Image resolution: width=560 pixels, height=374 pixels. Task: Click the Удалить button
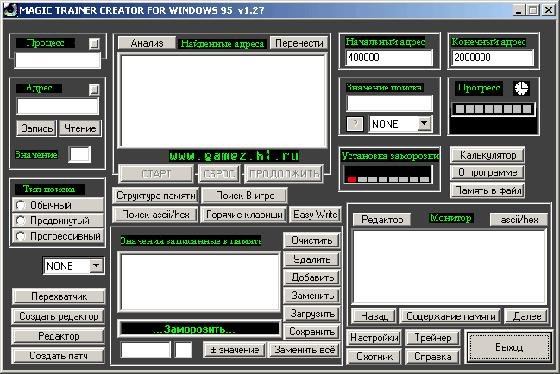(311, 259)
